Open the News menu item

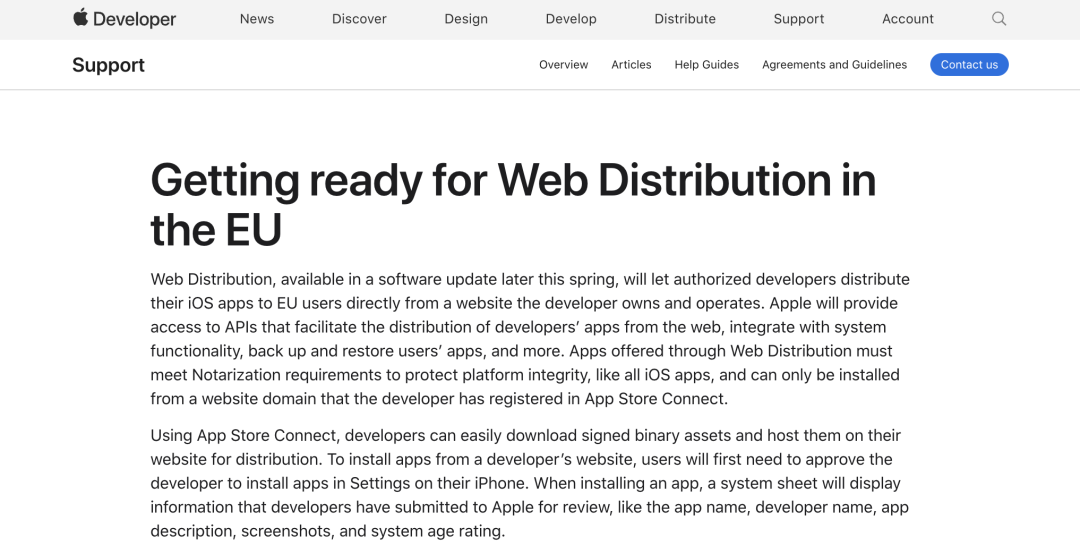coord(257,19)
